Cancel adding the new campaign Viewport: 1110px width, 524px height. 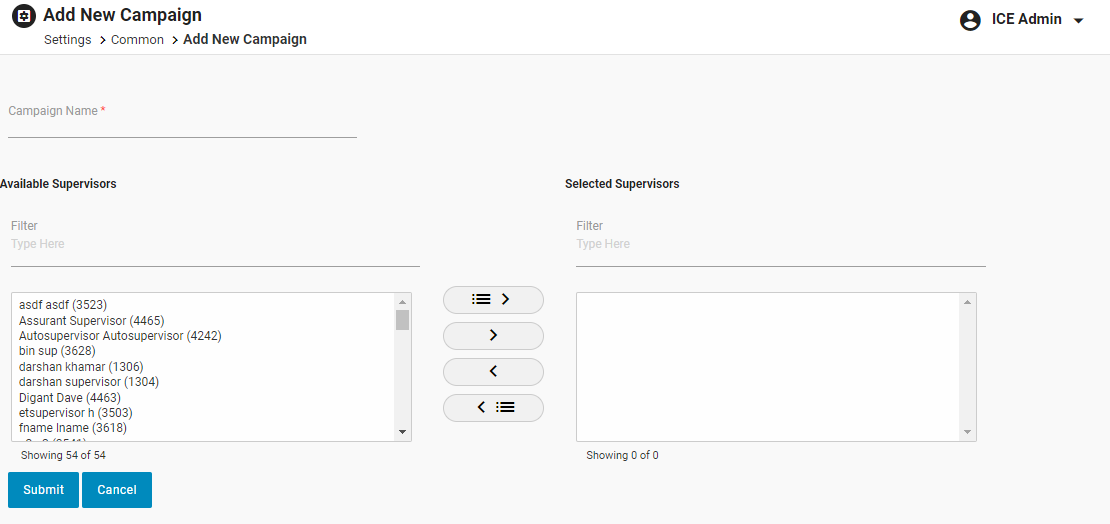[x=117, y=490]
